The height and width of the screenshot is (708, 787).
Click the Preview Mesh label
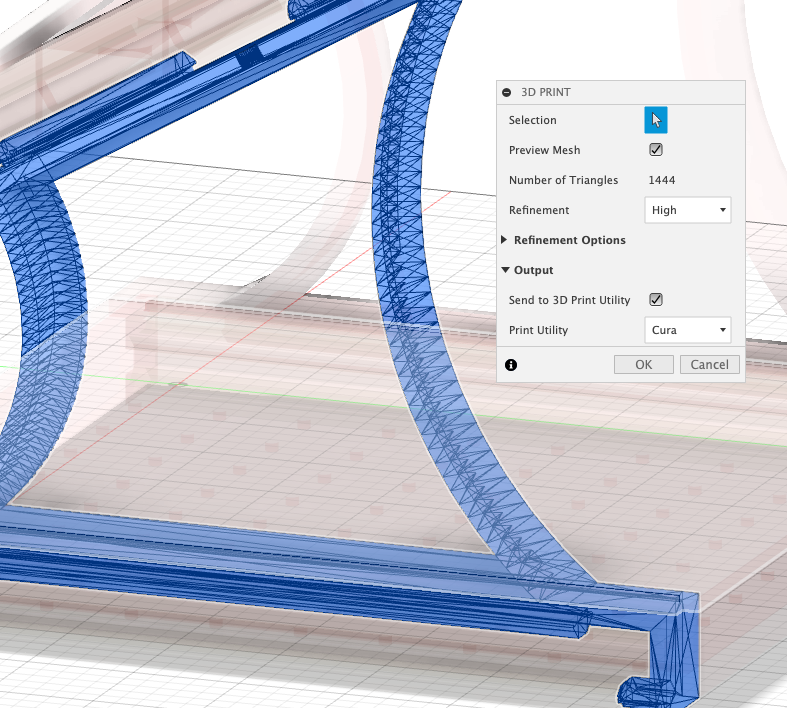(544, 150)
